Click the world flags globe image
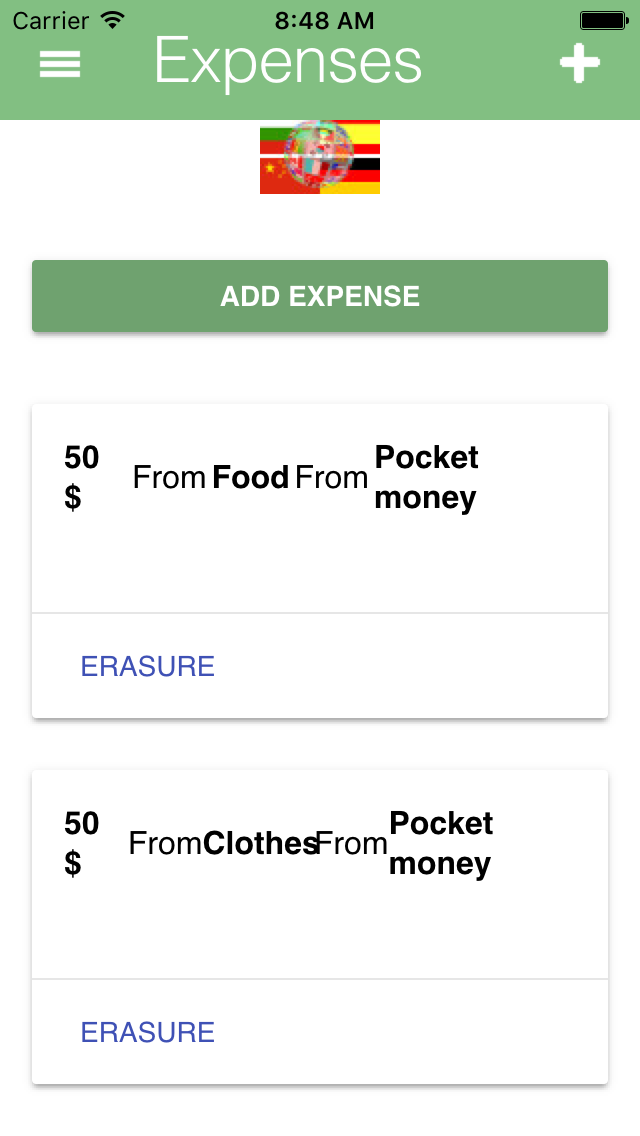 (320, 156)
